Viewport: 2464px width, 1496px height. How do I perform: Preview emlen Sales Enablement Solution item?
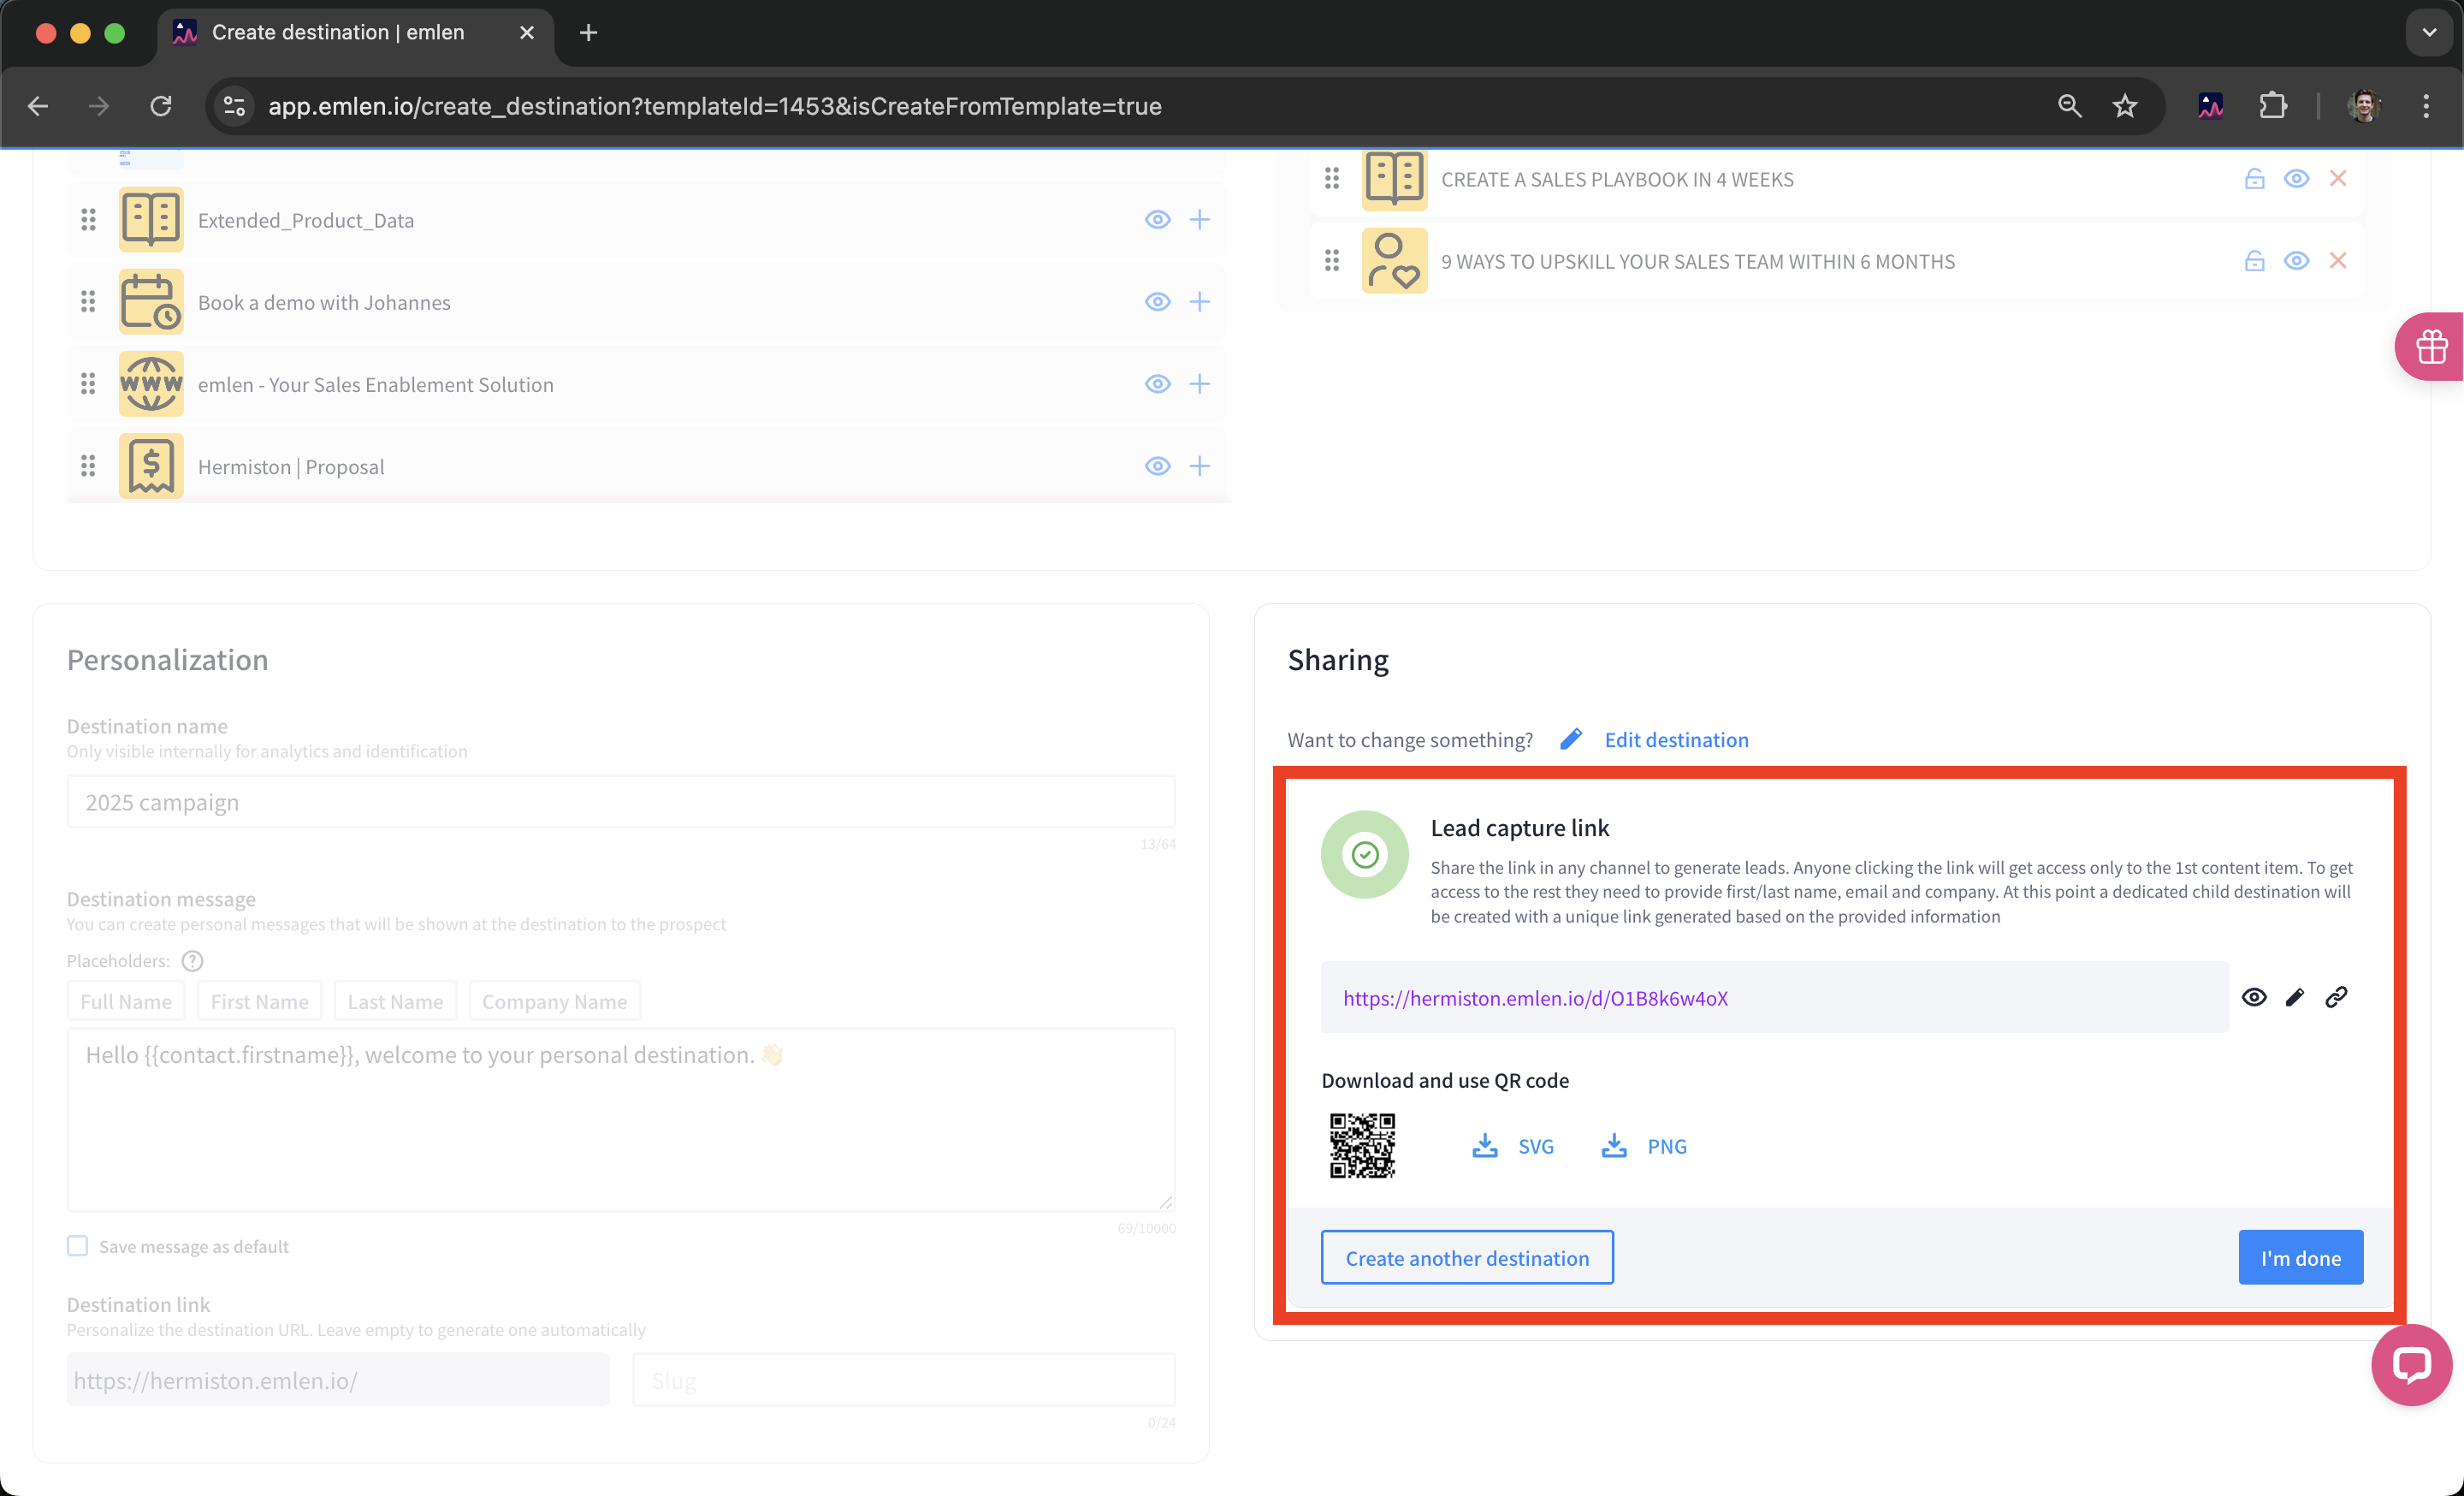coord(1157,384)
